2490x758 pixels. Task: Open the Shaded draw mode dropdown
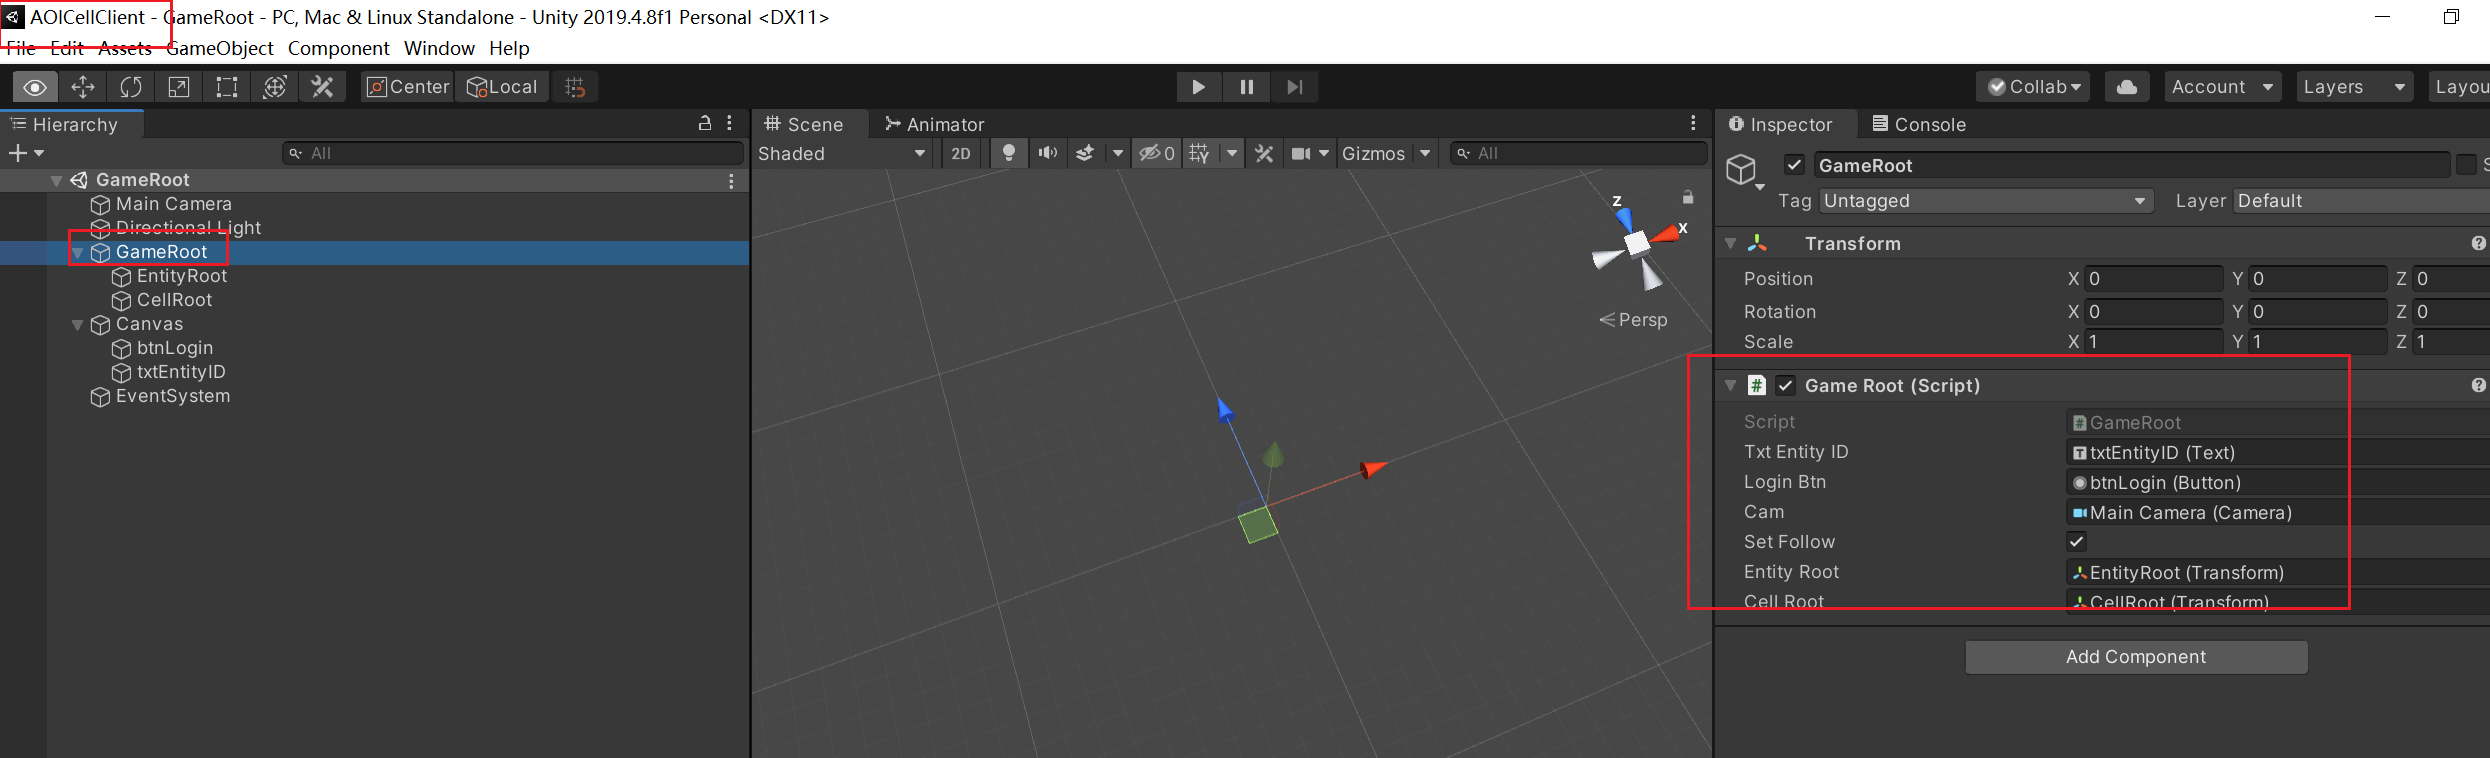point(841,153)
